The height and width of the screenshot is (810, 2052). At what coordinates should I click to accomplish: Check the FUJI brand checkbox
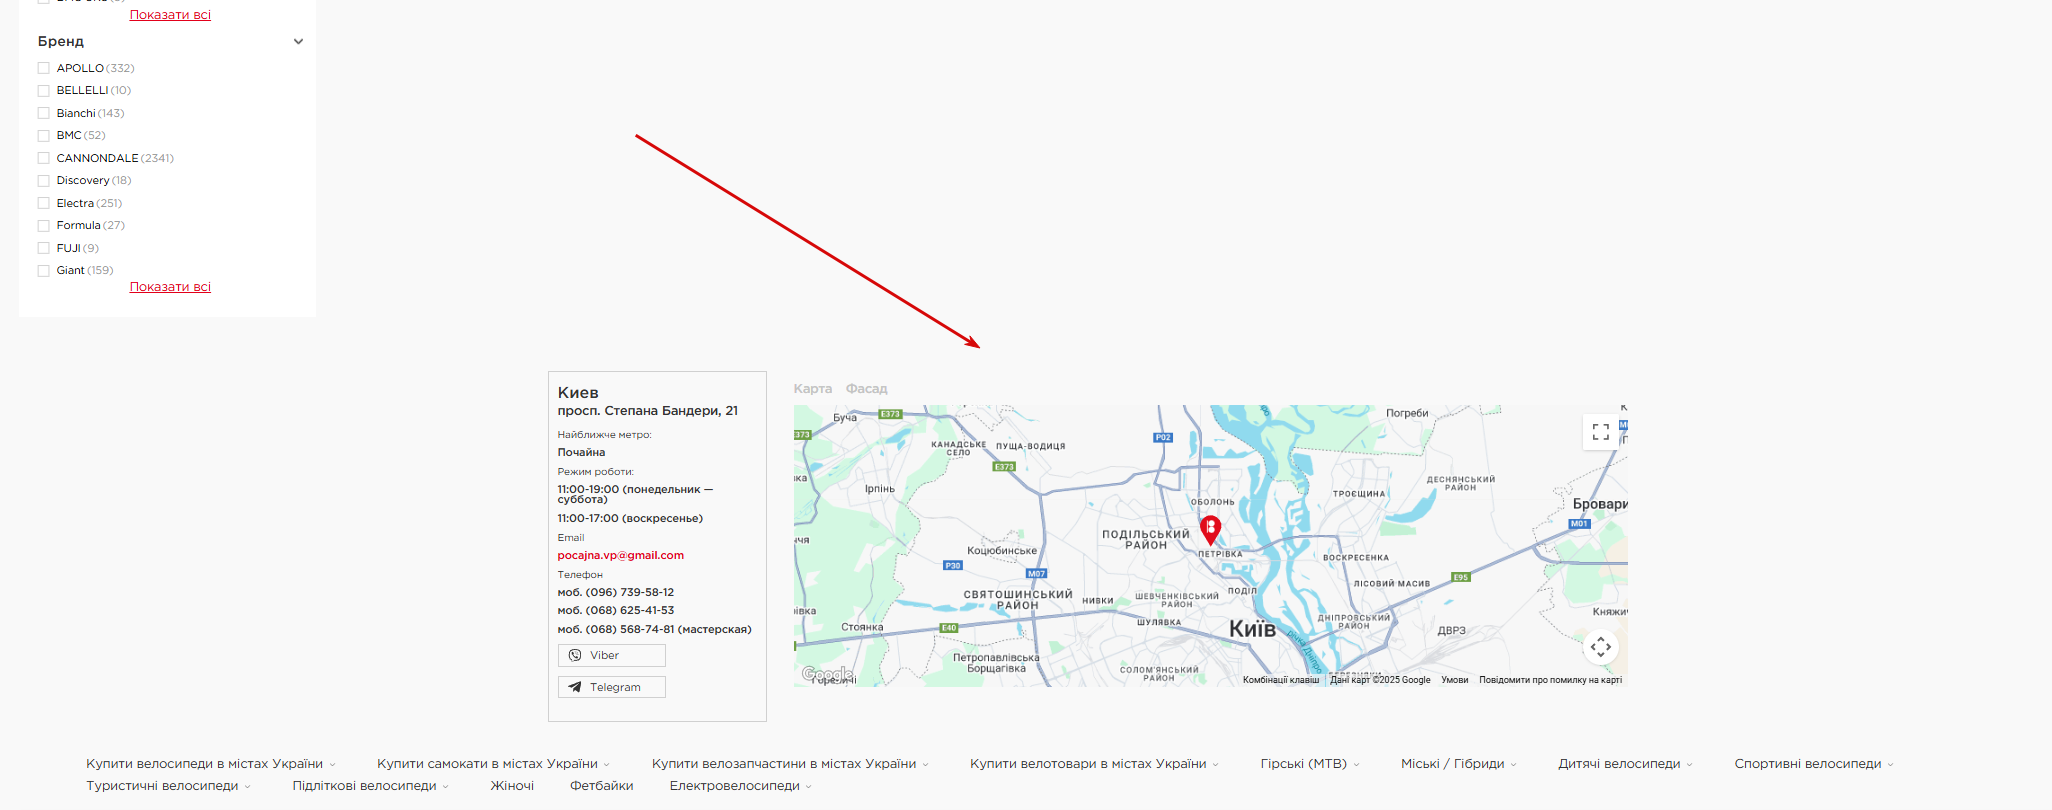43,248
